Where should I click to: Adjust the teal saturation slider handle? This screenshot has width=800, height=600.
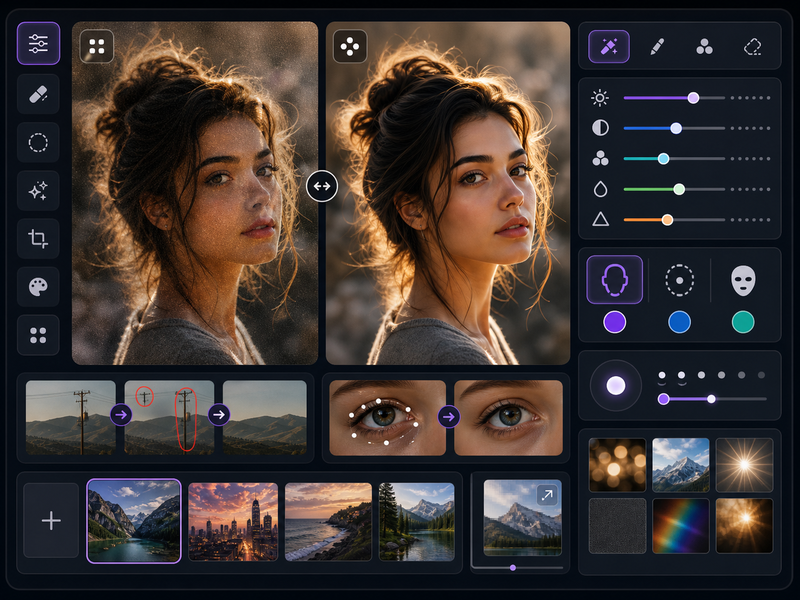pos(663,159)
